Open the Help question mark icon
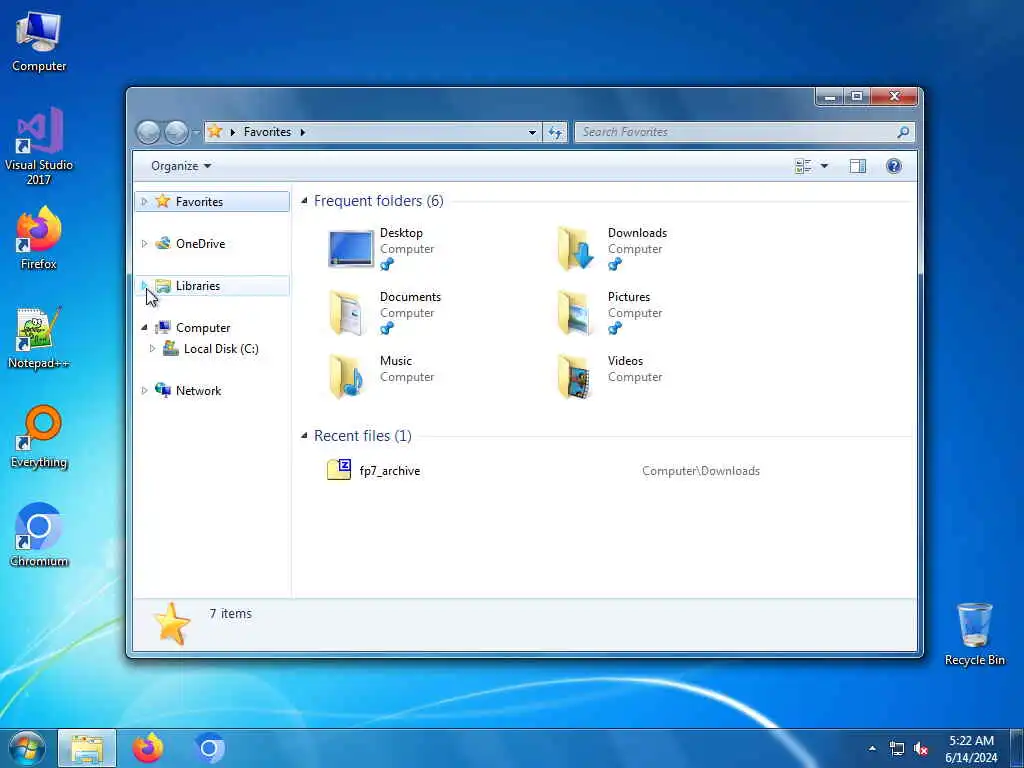The height and width of the screenshot is (768, 1024). pos(893,166)
